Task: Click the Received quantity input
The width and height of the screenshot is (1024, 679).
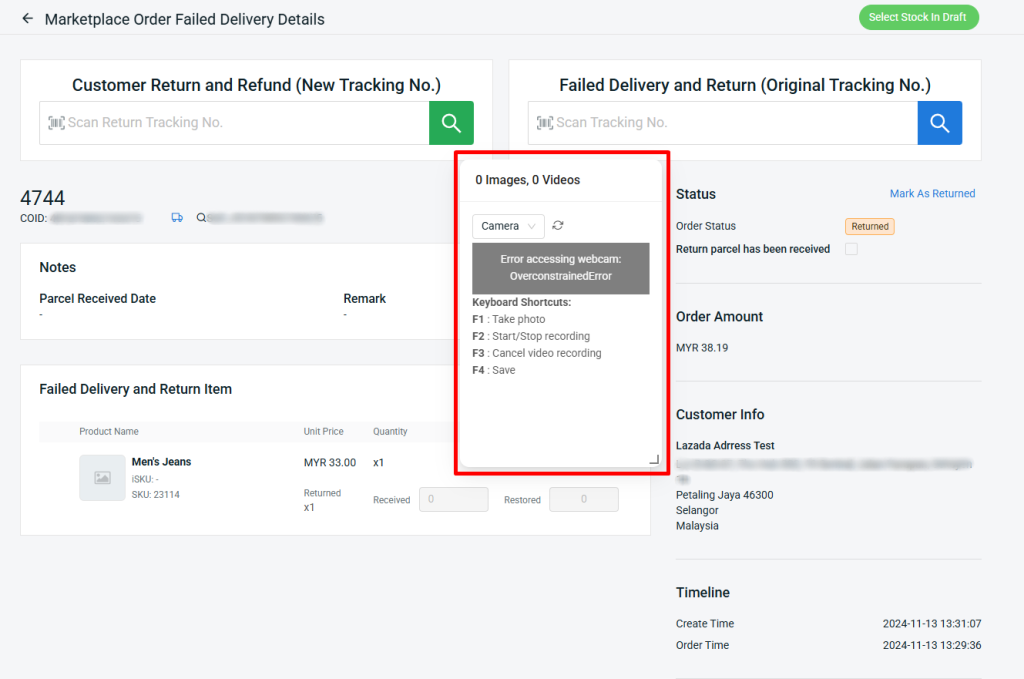Action: 453,499
